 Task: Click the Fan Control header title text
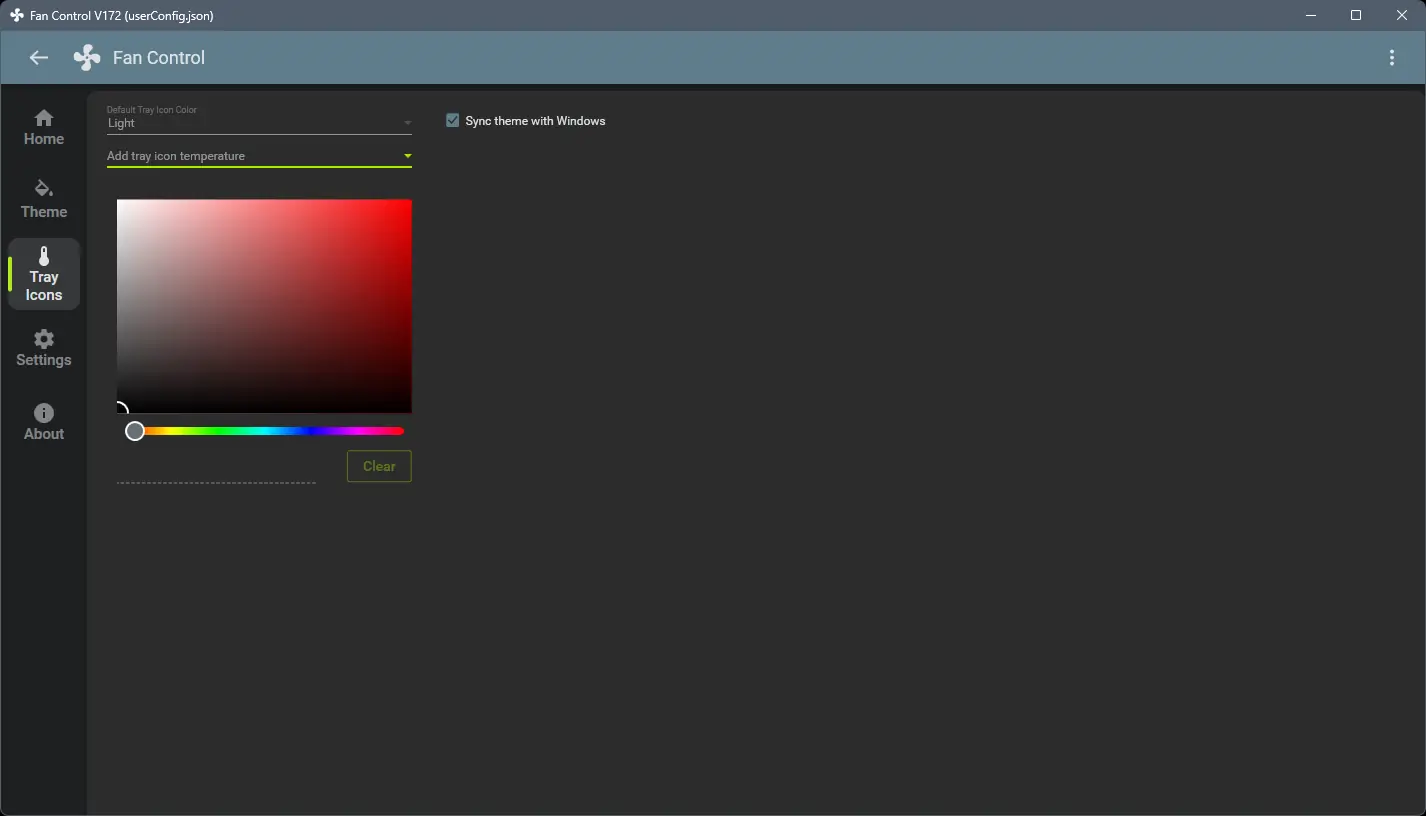coord(159,58)
